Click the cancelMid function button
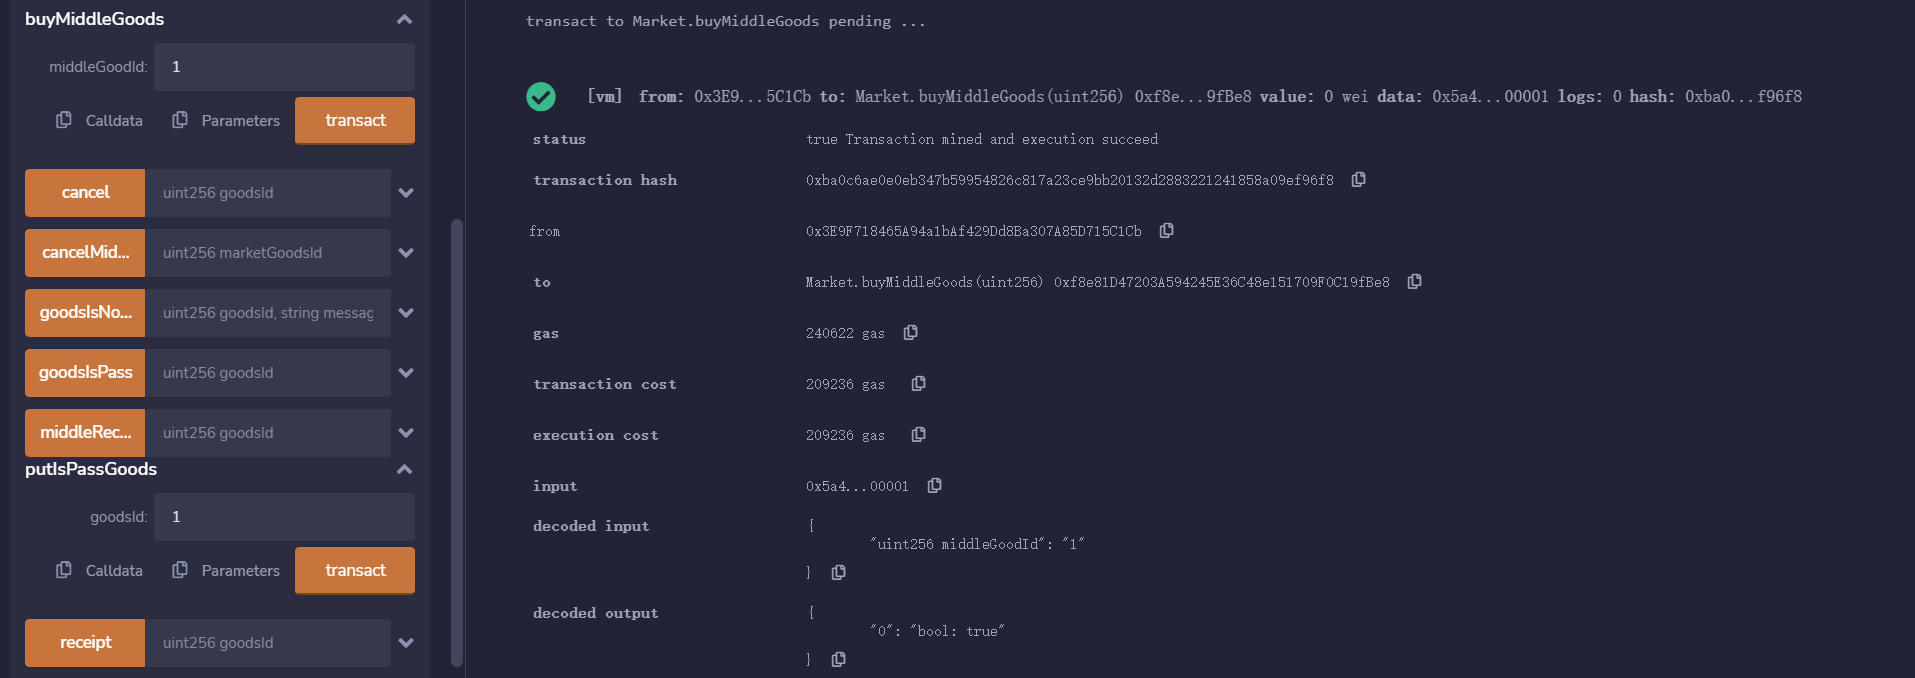The height and width of the screenshot is (678, 1915). (x=85, y=252)
